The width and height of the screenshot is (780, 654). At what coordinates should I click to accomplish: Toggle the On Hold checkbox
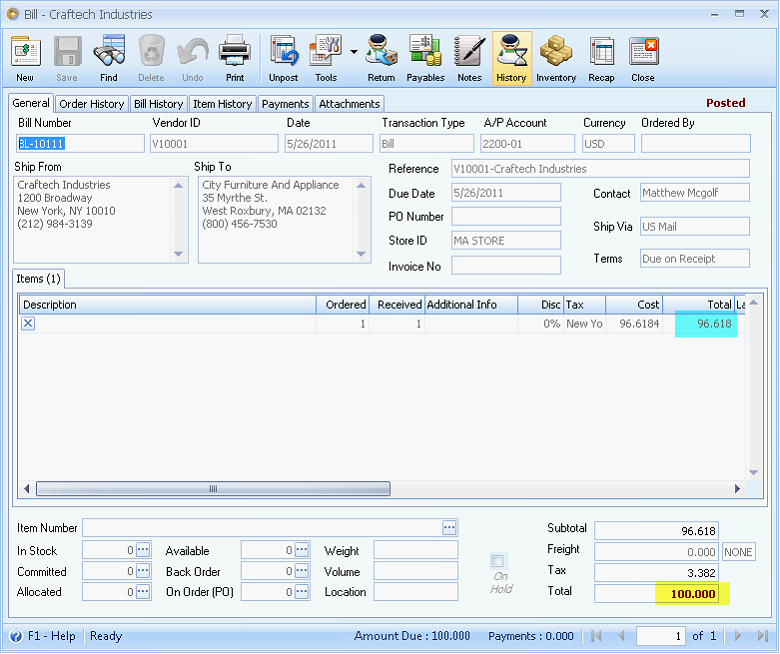[497, 561]
